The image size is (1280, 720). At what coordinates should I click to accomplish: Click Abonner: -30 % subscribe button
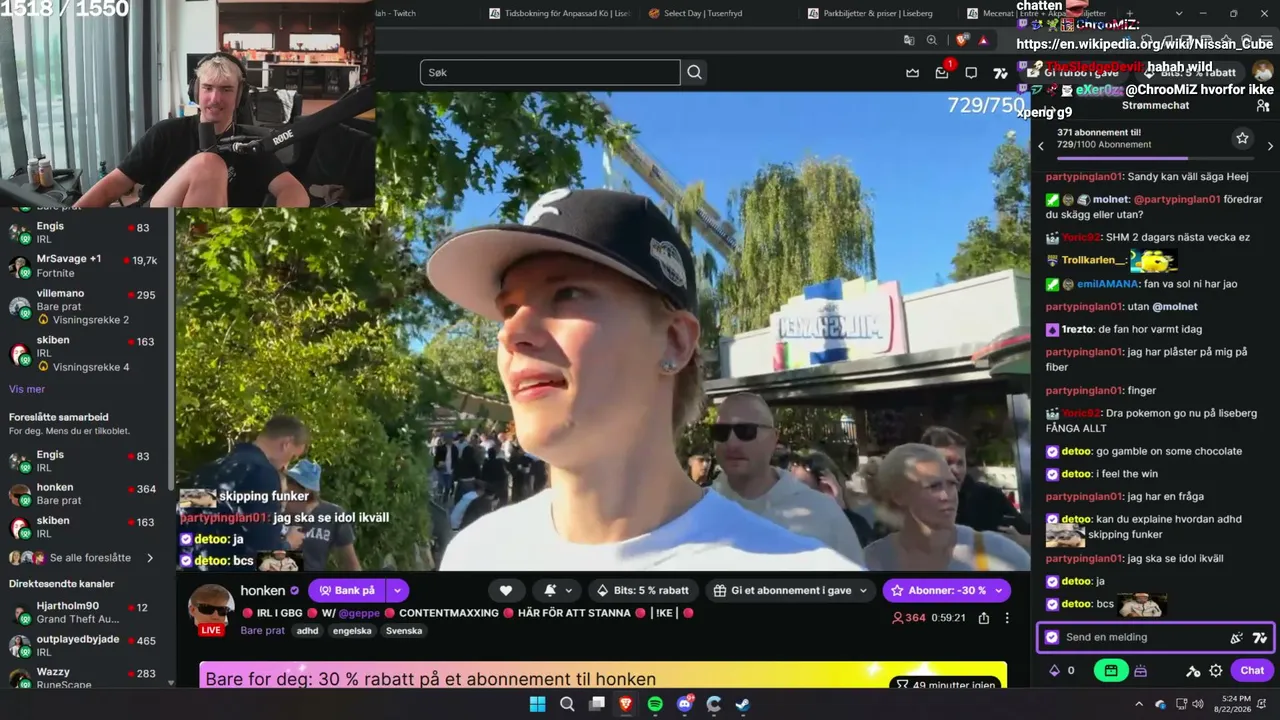pos(946,591)
